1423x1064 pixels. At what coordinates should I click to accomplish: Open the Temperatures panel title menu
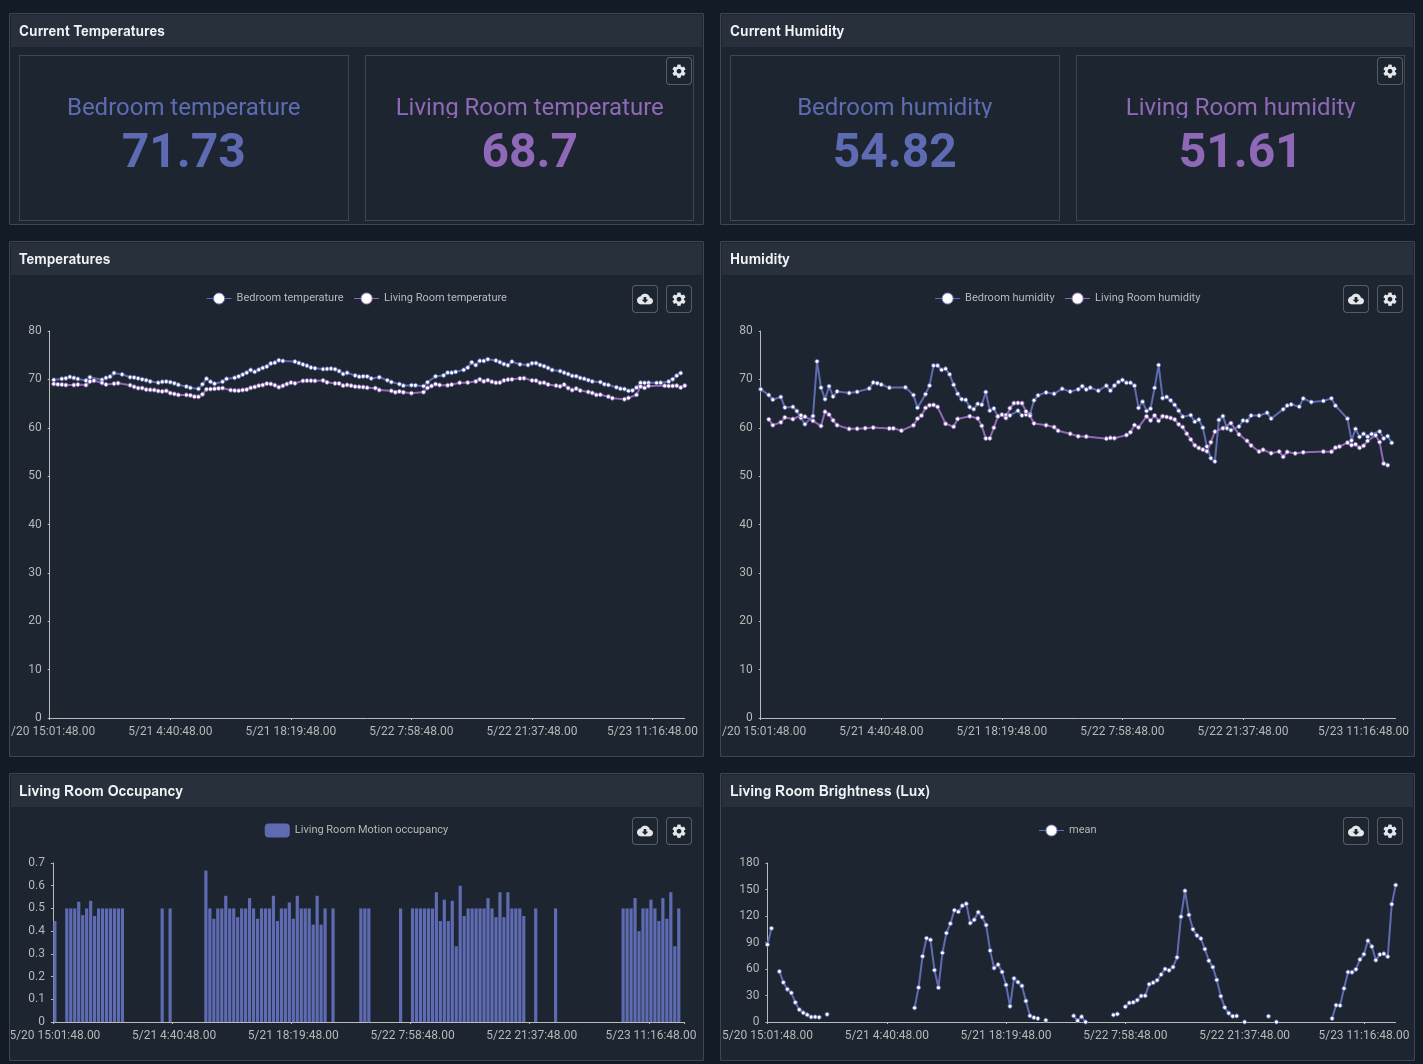(64, 258)
